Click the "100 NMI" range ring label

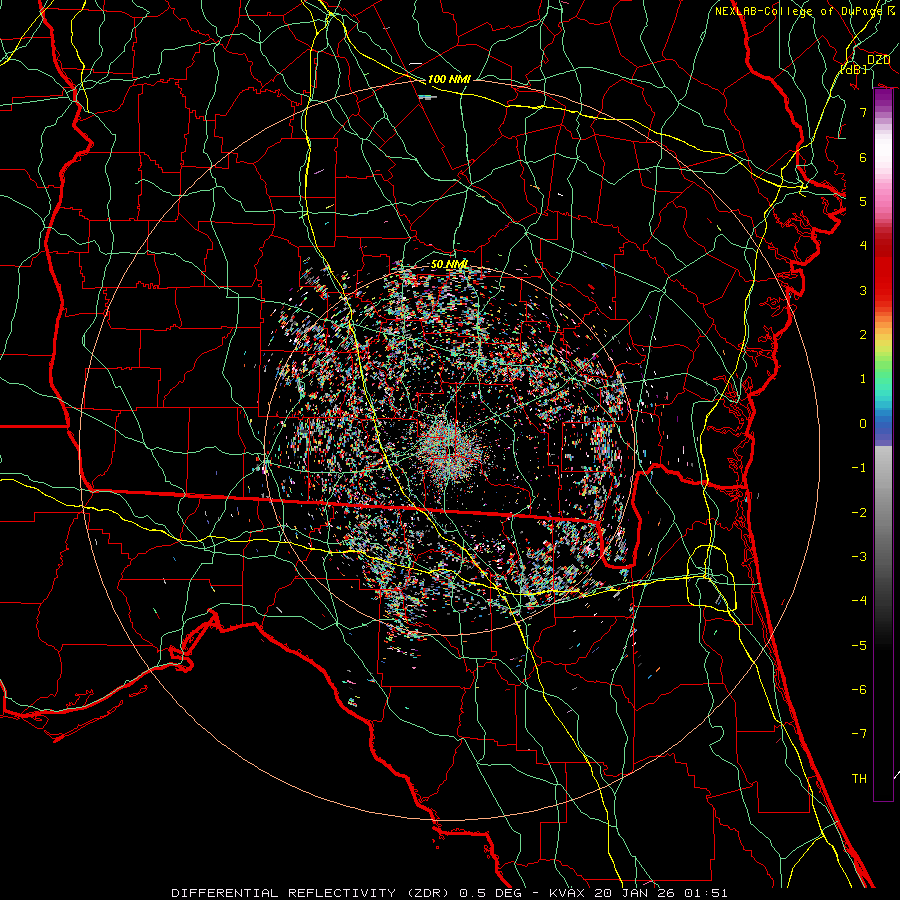(x=449, y=79)
